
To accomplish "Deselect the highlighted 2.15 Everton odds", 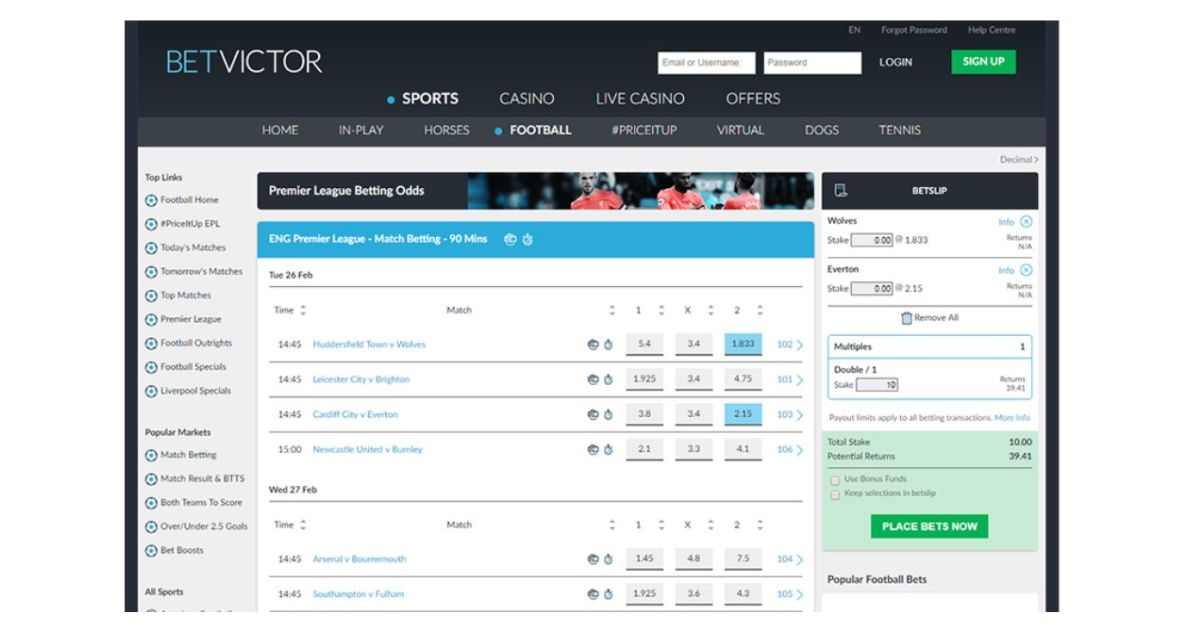I will [742, 414].
